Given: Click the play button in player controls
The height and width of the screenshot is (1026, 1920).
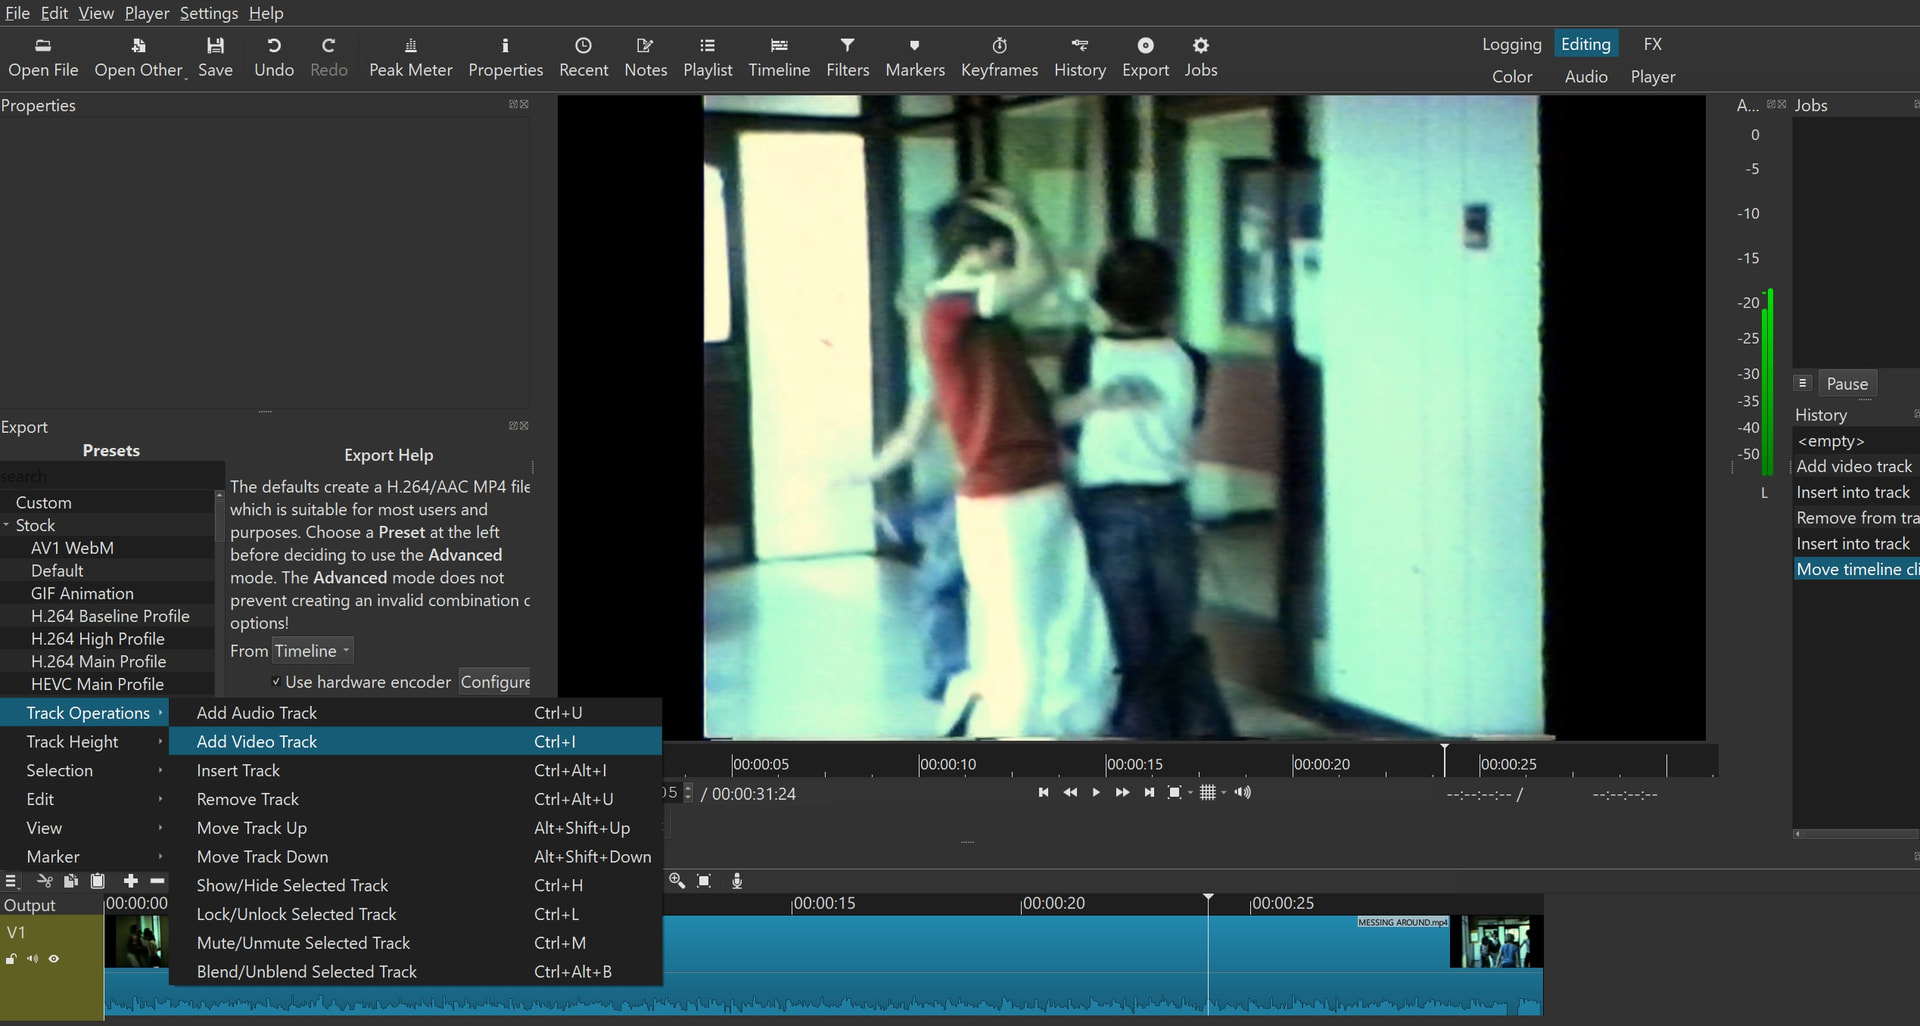Looking at the screenshot, I should pos(1096,792).
